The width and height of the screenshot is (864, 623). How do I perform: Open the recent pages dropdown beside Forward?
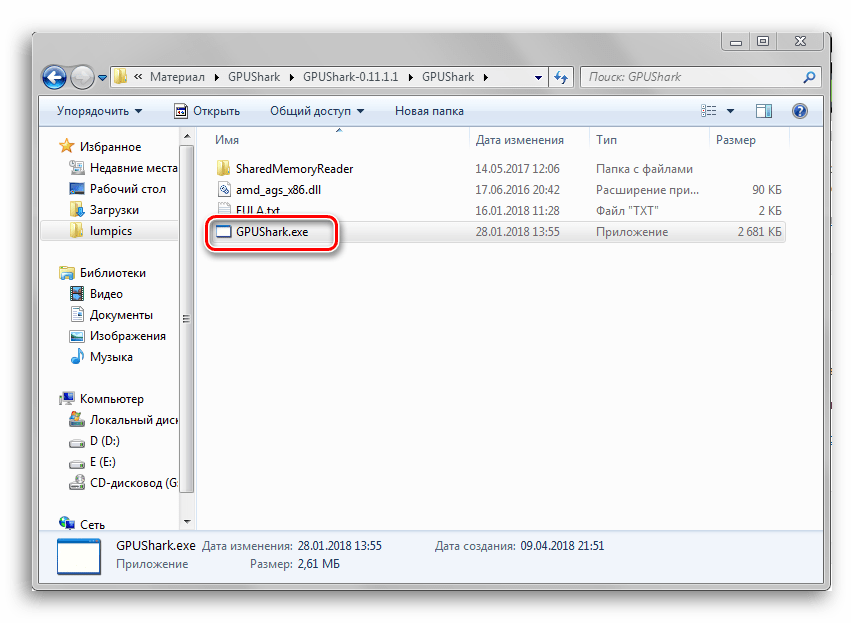point(102,78)
